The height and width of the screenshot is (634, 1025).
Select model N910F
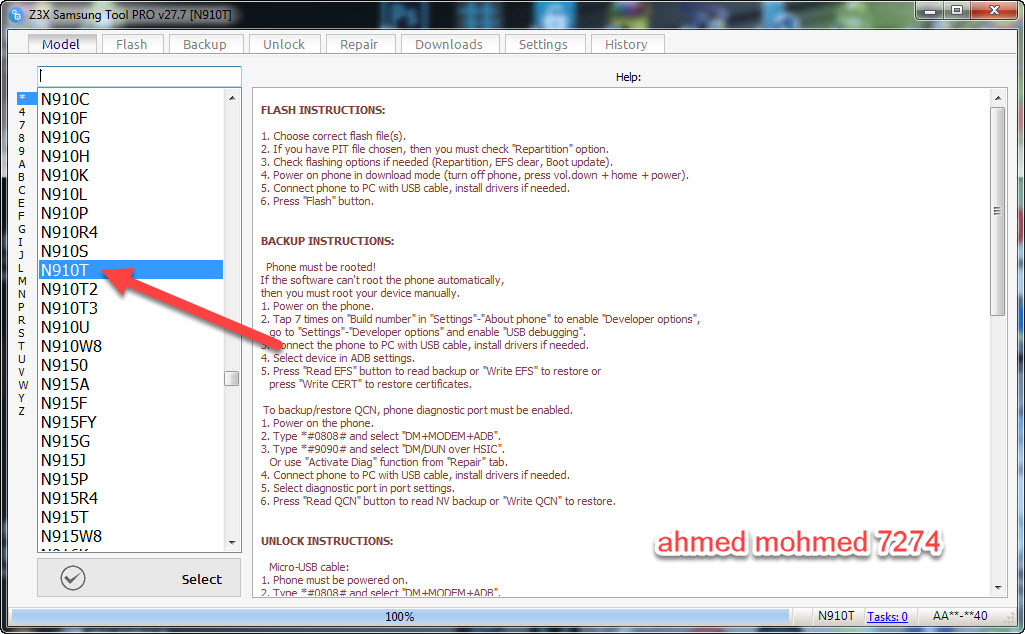[131, 118]
